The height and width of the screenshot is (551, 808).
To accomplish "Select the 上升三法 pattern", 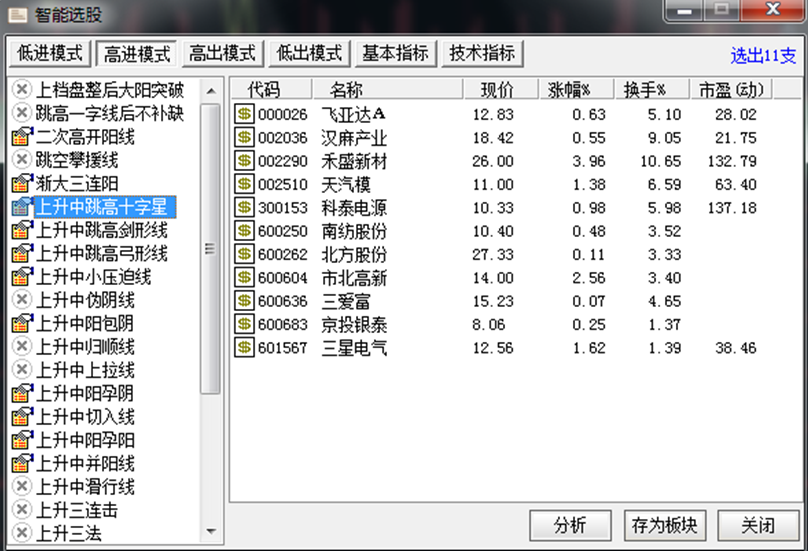I will pos(69,533).
